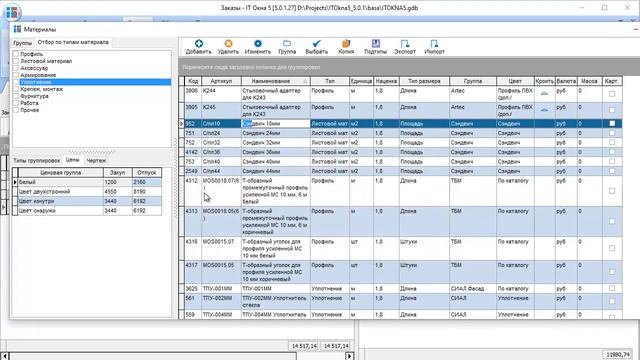
Task: Click the Импорт toolbar icon
Action: click(x=434, y=44)
